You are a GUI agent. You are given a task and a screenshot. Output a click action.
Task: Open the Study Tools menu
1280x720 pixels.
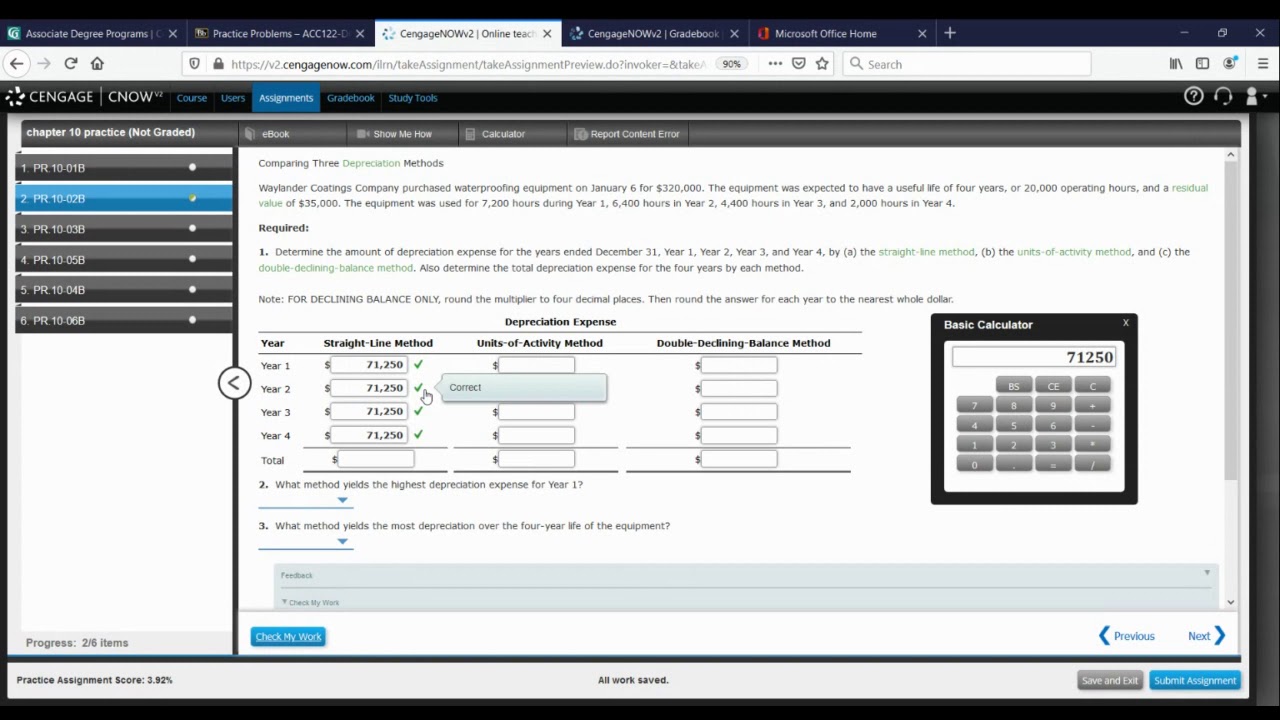click(x=413, y=98)
